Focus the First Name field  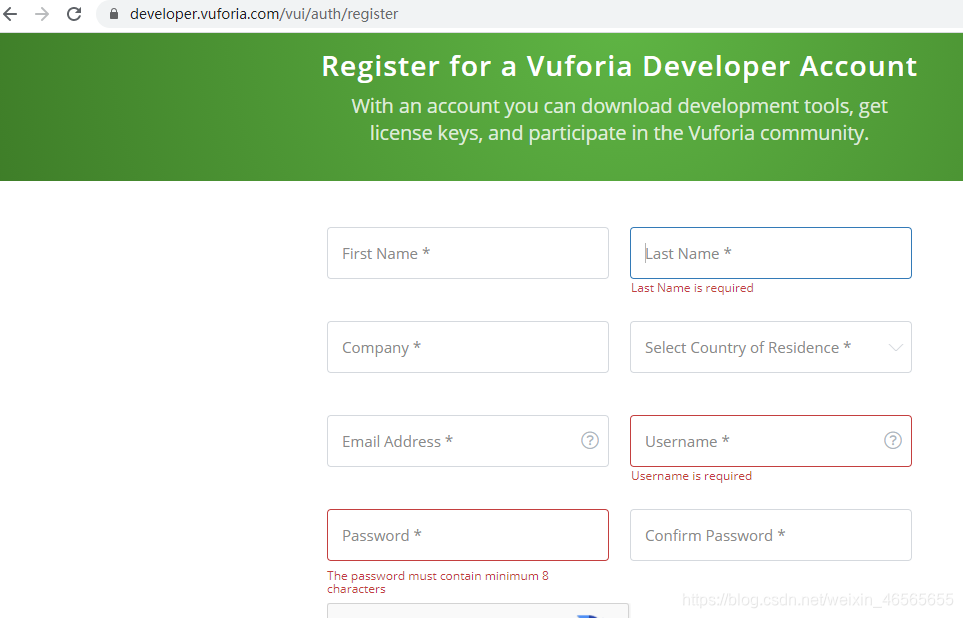[x=468, y=253]
